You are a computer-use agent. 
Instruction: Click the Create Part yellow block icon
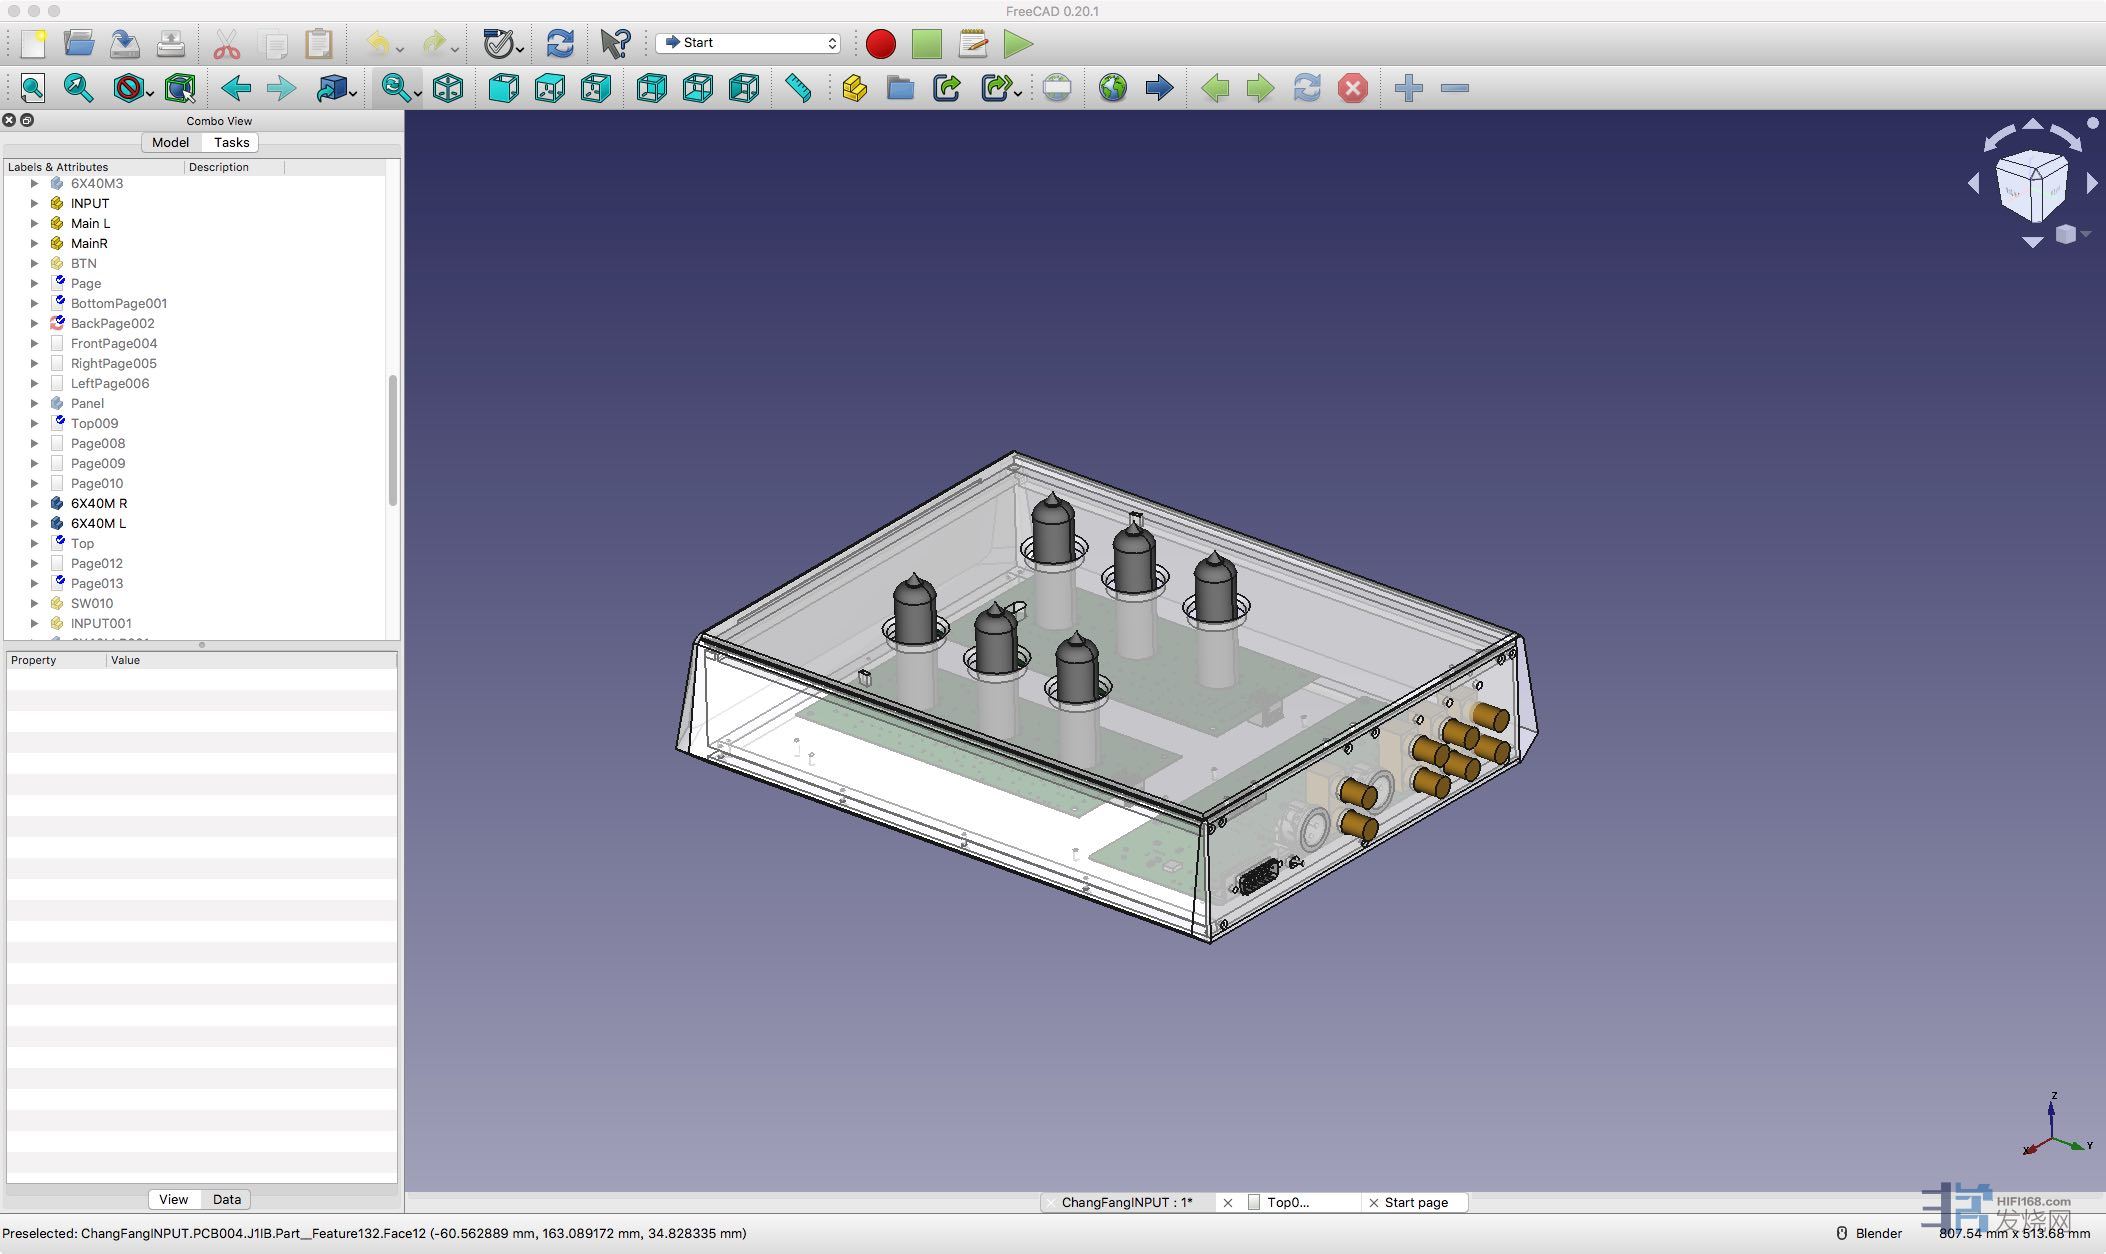click(x=854, y=88)
